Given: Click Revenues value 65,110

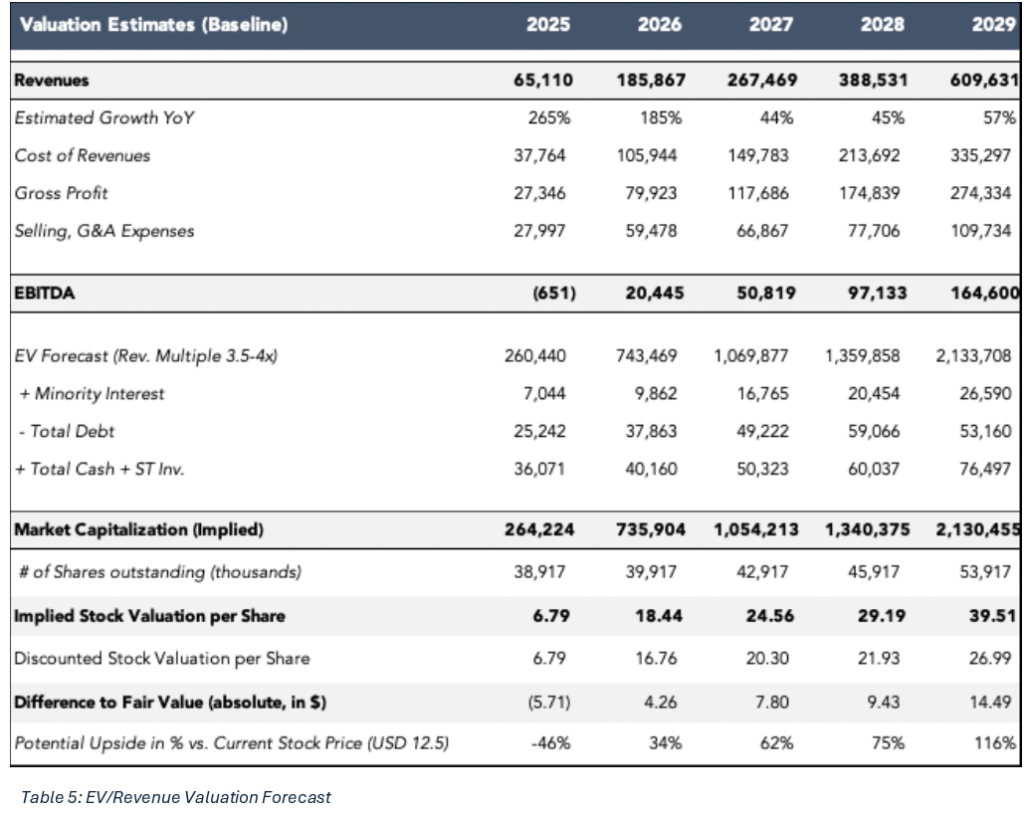Looking at the screenshot, I should point(543,80).
